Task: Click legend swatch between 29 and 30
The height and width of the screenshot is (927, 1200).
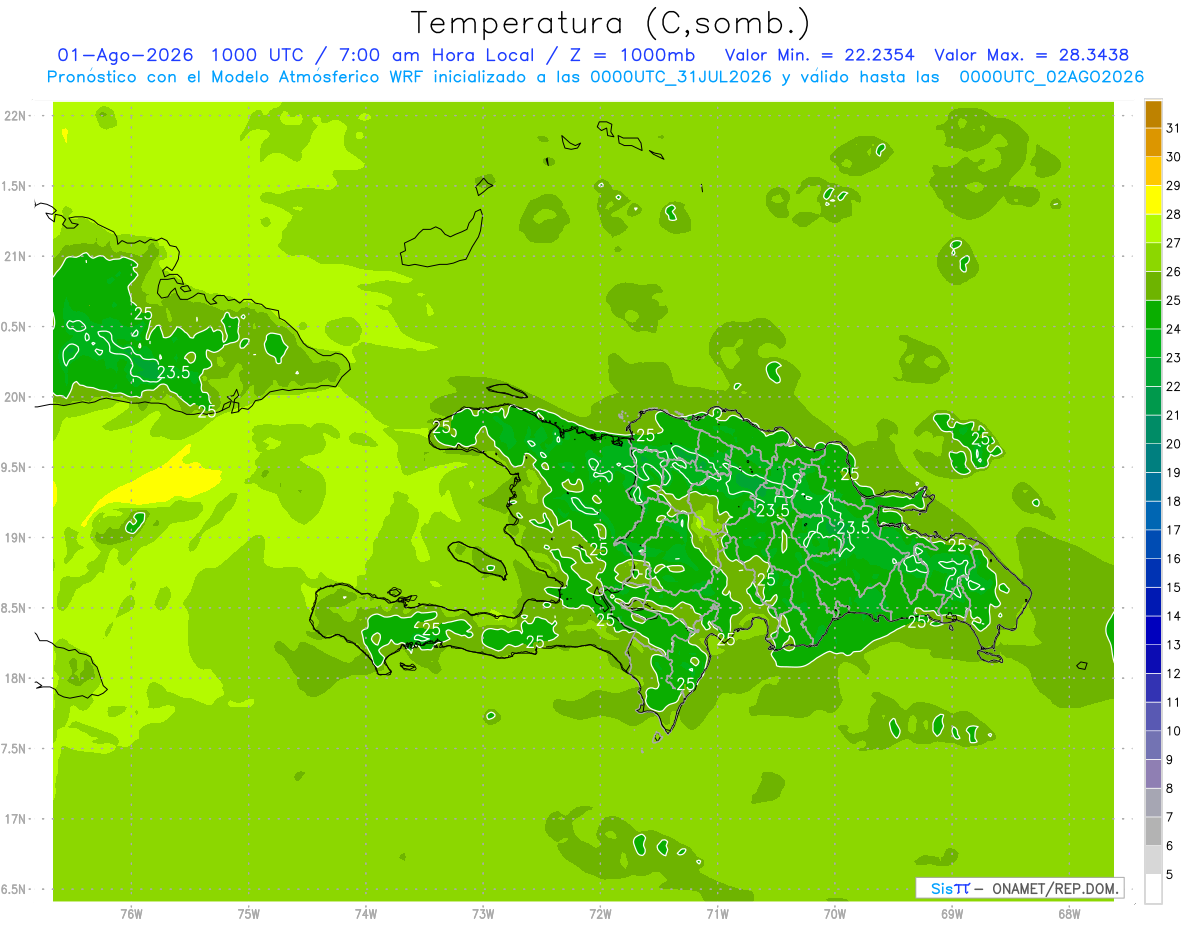Action: pos(1153,171)
